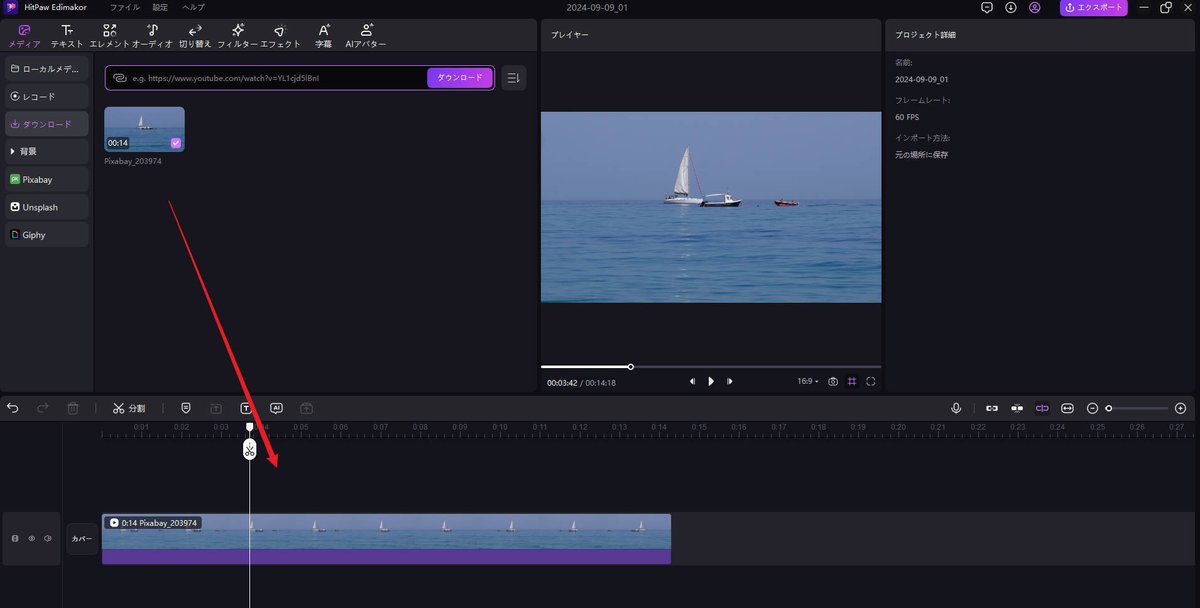Image resolution: width=1200 pixels, height=608 pixels.
Task: Mute the timeline track audio
Action: [x=47, y=538]
